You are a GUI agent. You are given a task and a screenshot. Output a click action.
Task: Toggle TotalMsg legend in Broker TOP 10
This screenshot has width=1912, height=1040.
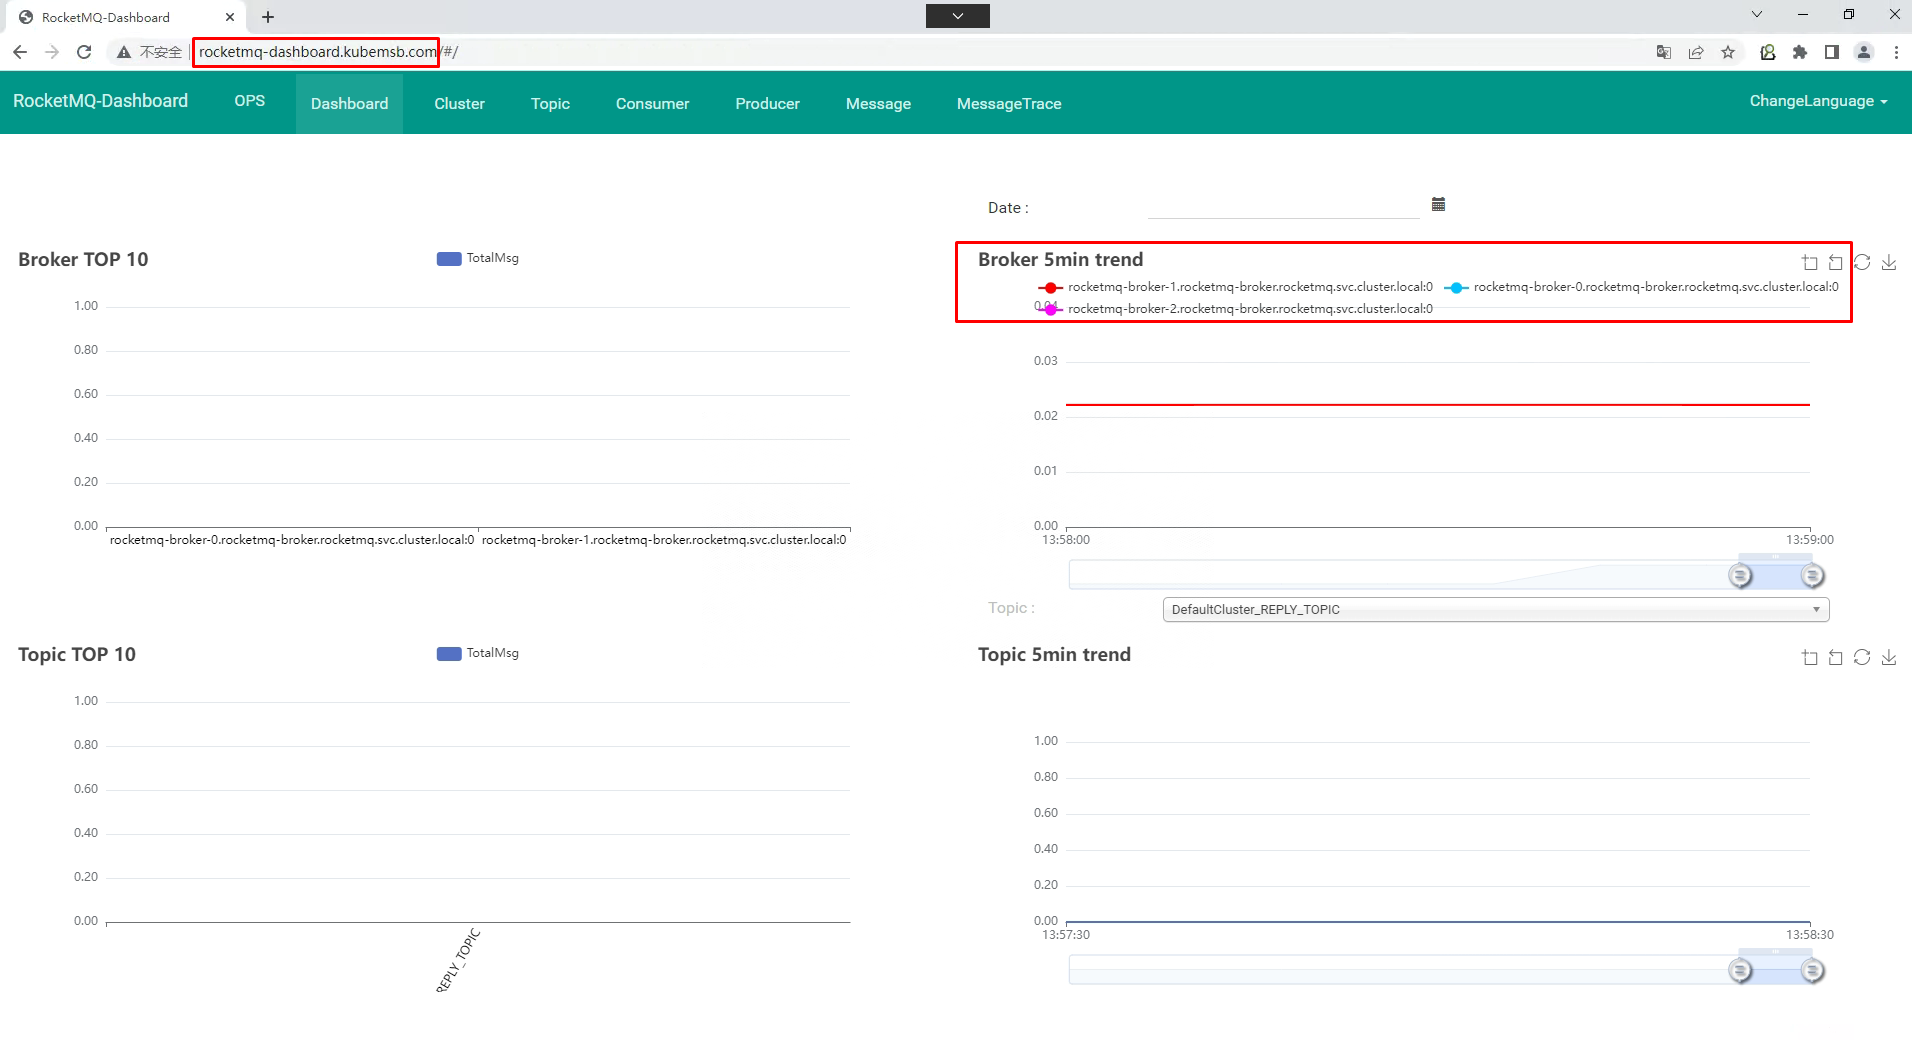pyautogui.click(x=478, y=258)
